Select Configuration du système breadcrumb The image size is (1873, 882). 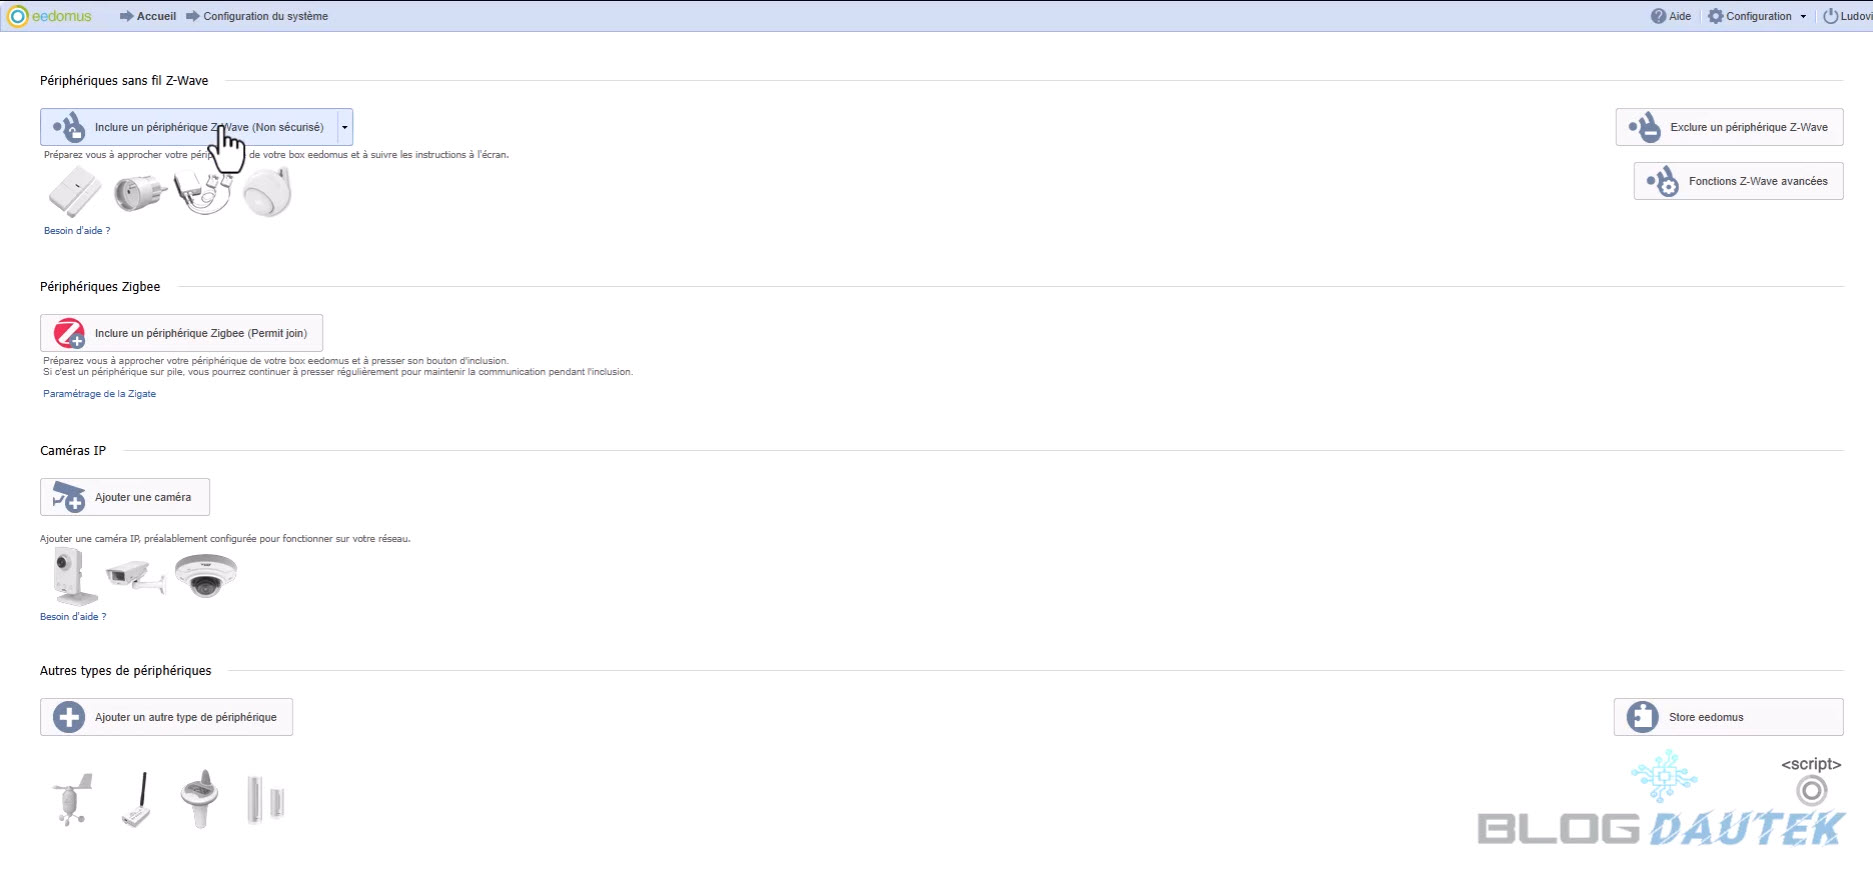click(x=265, y=16)
